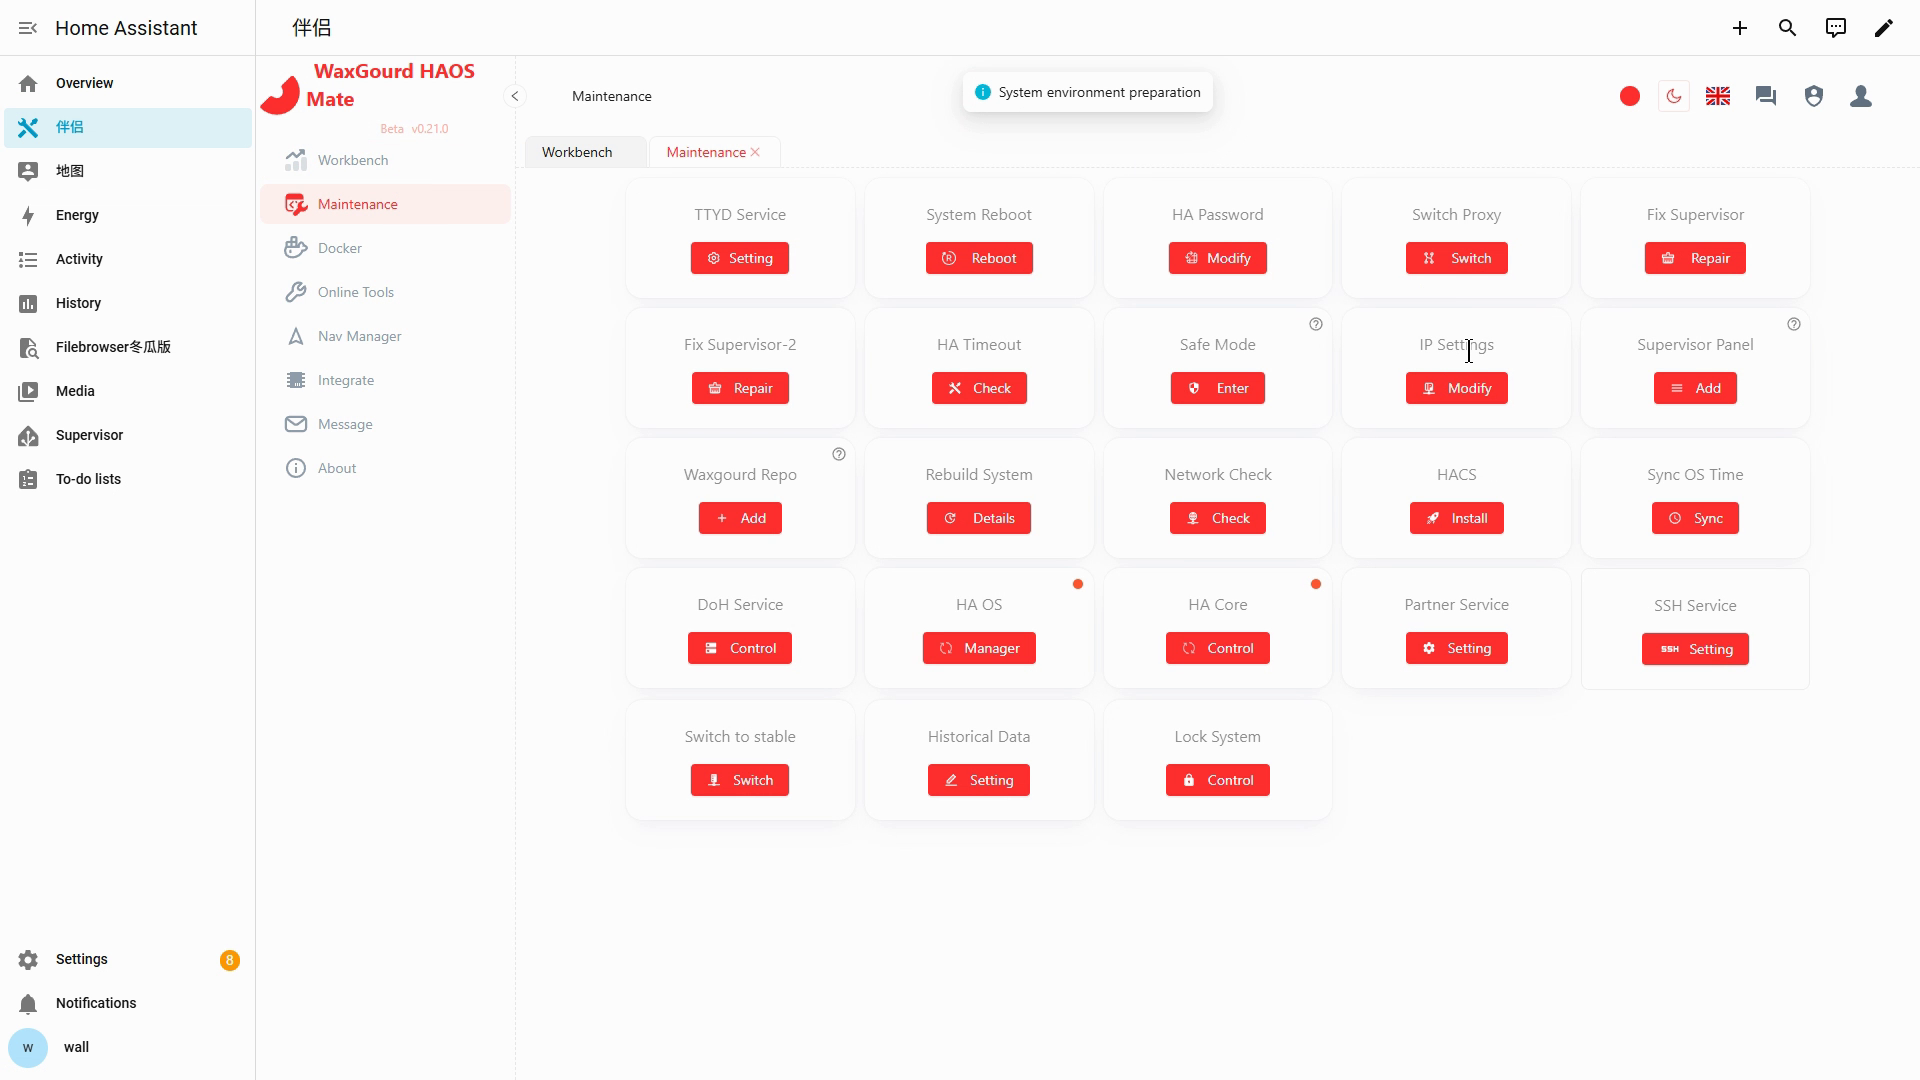Viewport: 1920px width, 1080px height.
Task: Open Media in the sidebar
Action: [128, 391]
